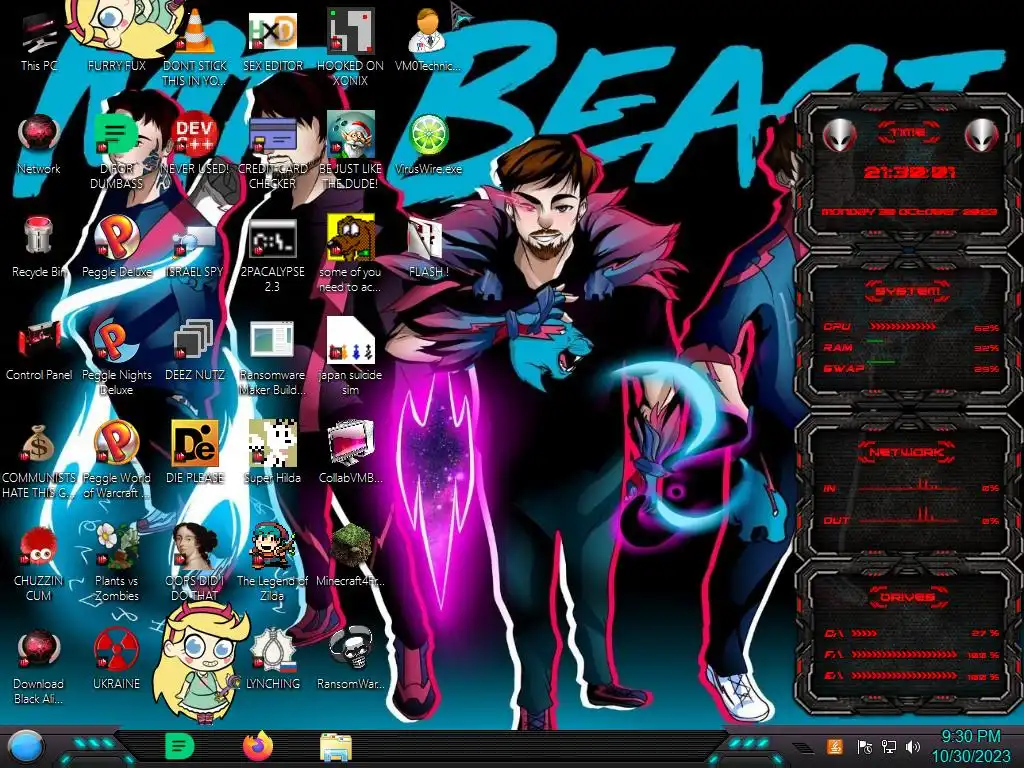This screenshot has height=768, width=1024.
Task: Launch the 2PACALYPSE 2.3 console shortcut
Action: click(x=272, y=255)
